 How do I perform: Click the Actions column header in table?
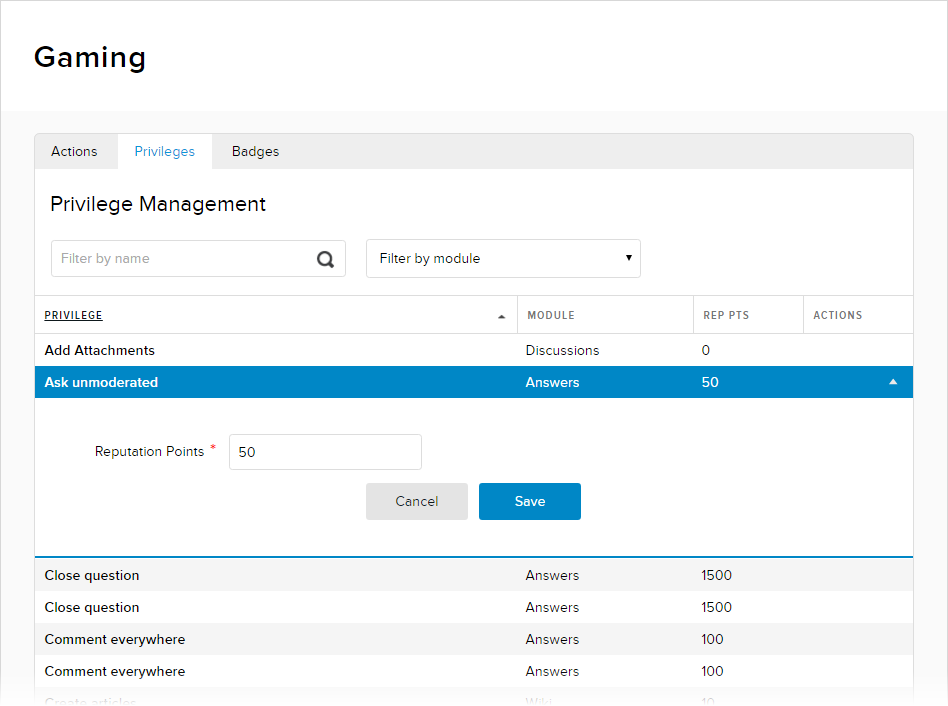[x=837, y=315]
